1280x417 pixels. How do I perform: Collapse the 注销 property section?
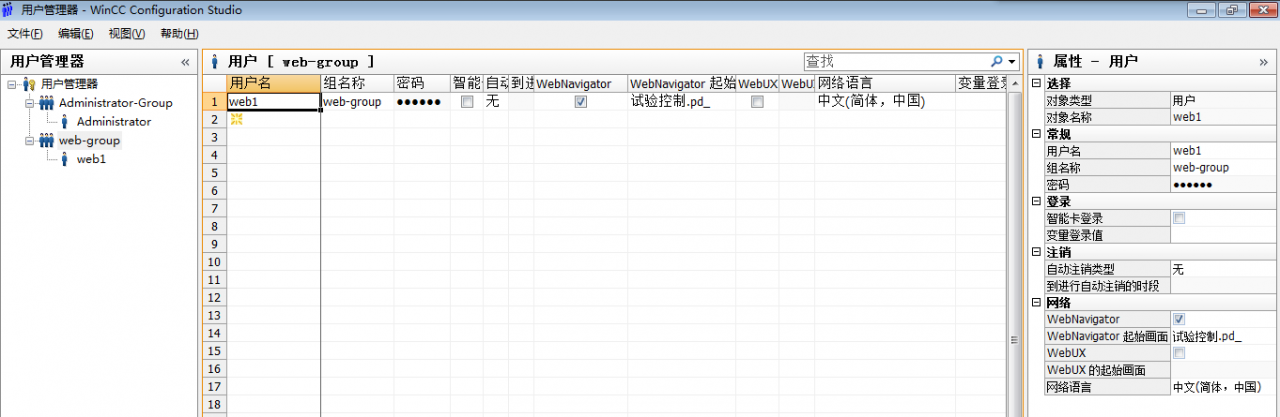click(1037, 252)
